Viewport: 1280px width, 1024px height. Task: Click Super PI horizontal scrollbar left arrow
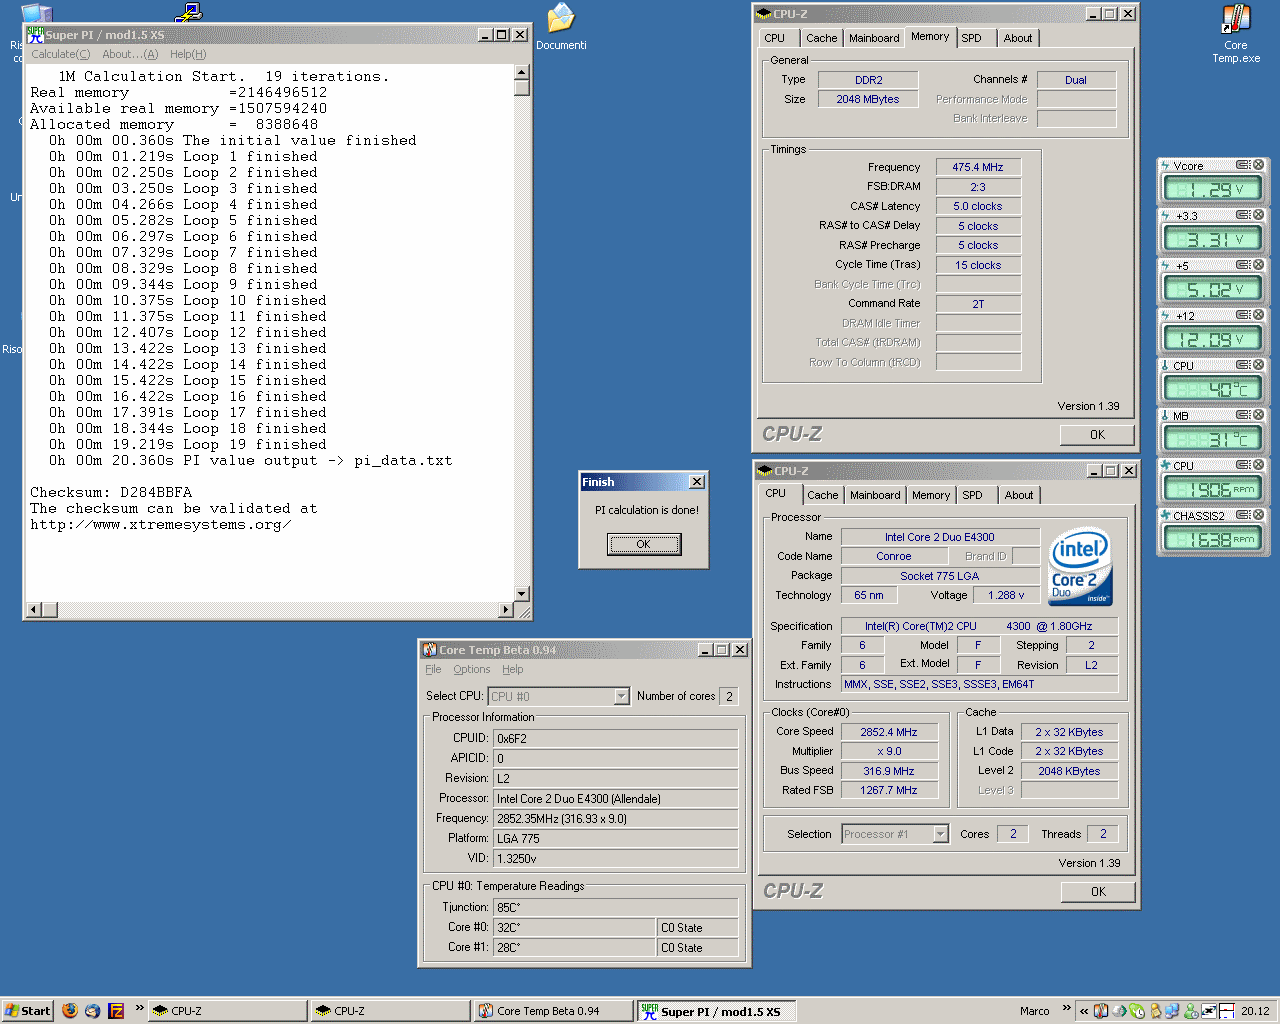34,610
